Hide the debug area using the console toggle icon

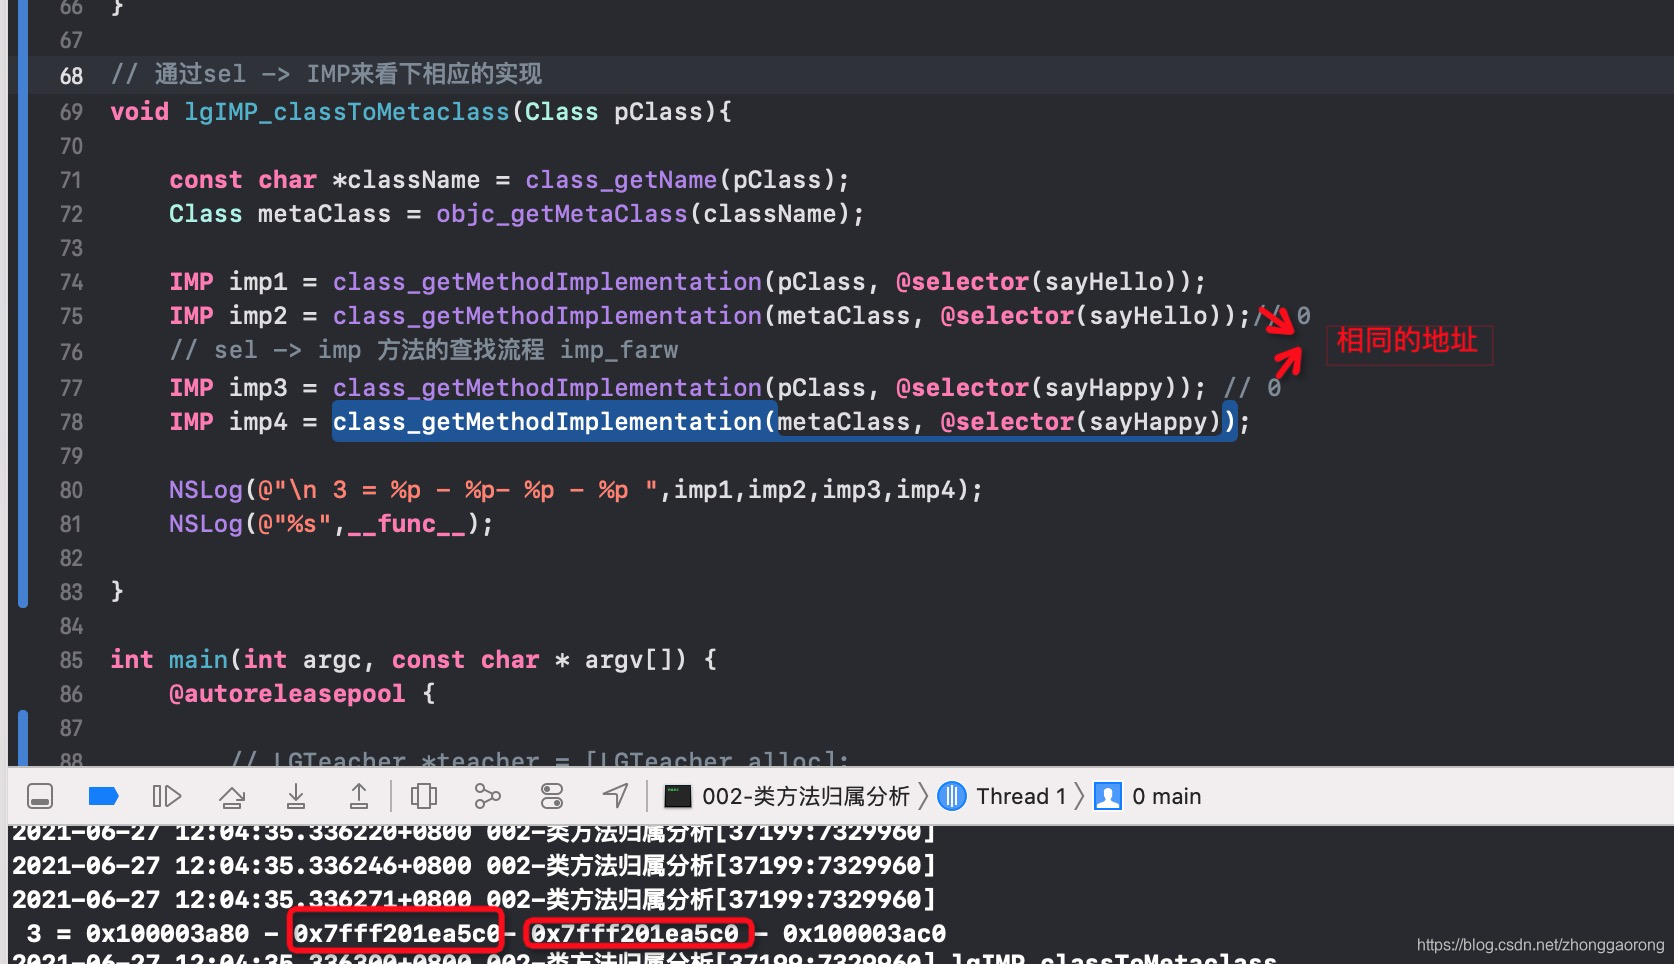[x=40, y=796]
